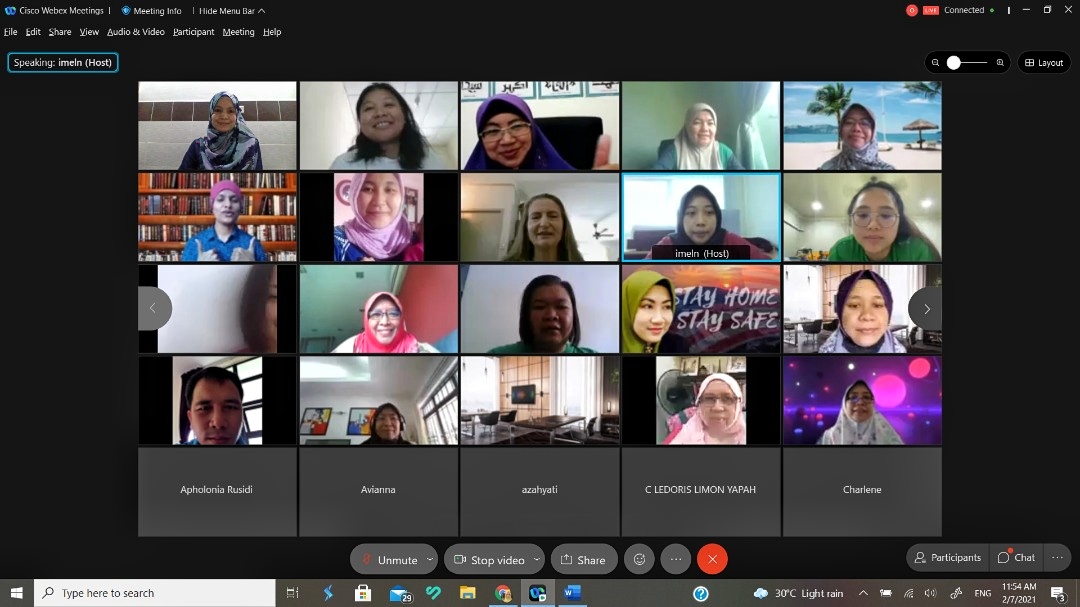Click the zoom in magnifier icon
Image resolution: width=1080 pixels, height=607 pixels.
point(1000,63)
